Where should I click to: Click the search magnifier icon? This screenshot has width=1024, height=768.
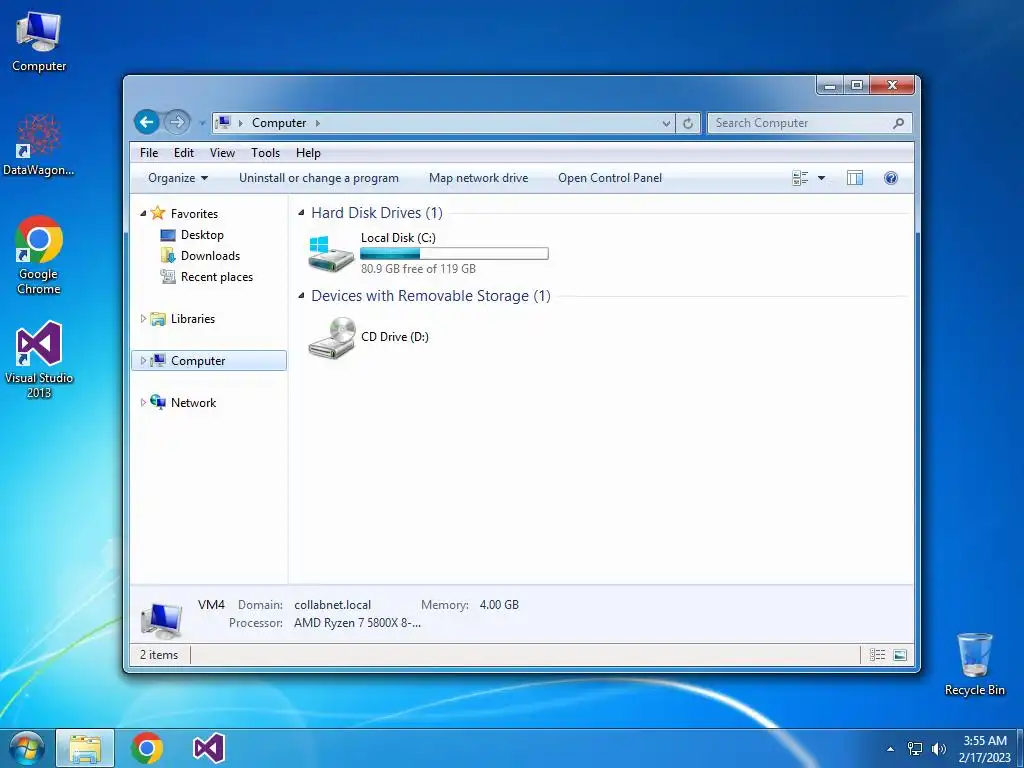899,123
